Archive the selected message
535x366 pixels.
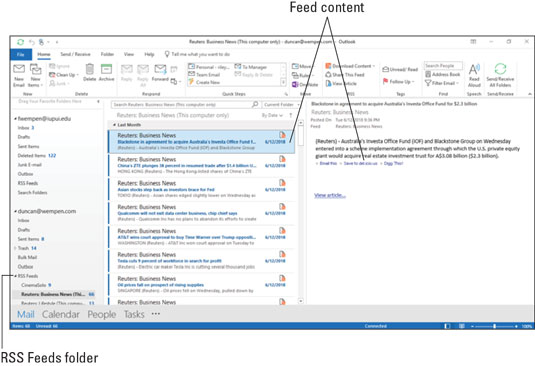click(x=106, y=72)
